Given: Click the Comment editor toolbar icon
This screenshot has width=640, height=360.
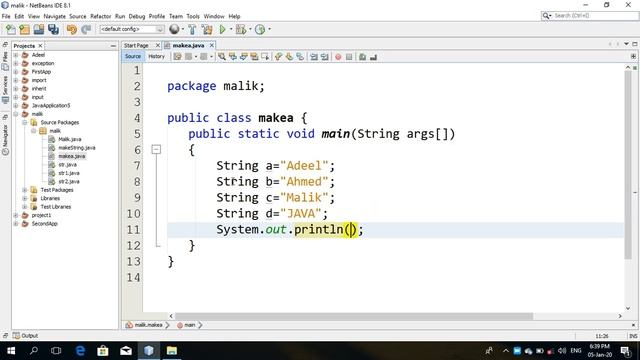Looking at the screenshot, I should click(362, 57).
